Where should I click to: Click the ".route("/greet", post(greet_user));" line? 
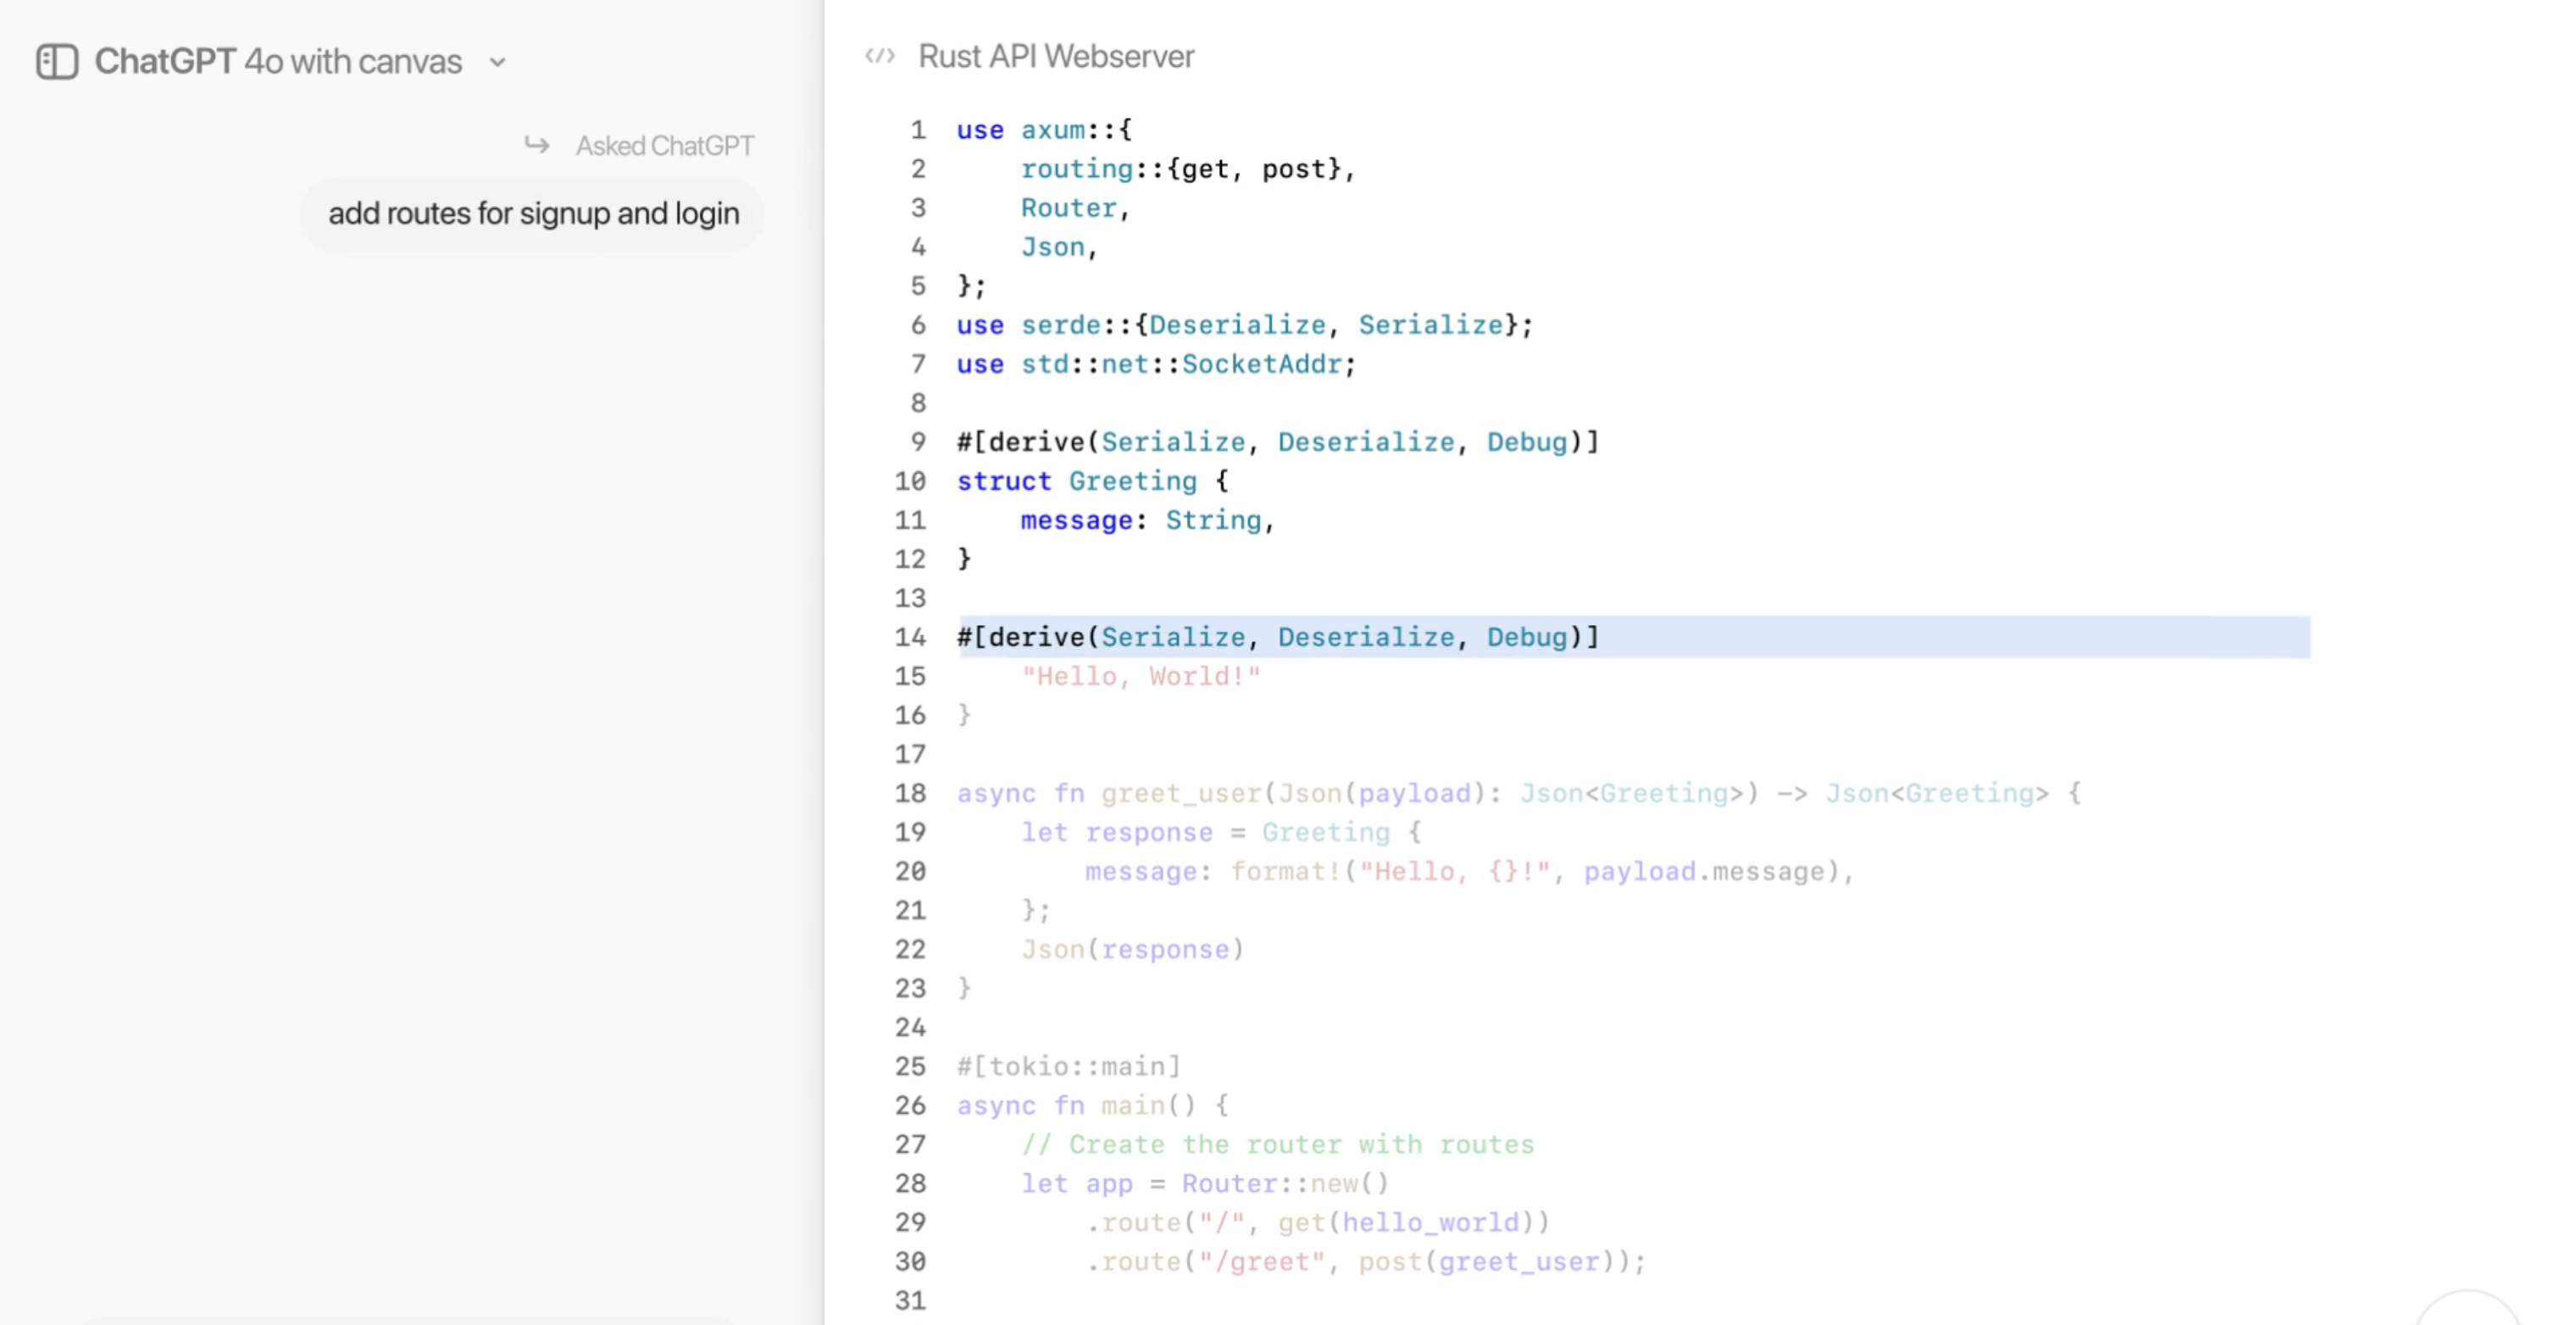point(1366,1261)
